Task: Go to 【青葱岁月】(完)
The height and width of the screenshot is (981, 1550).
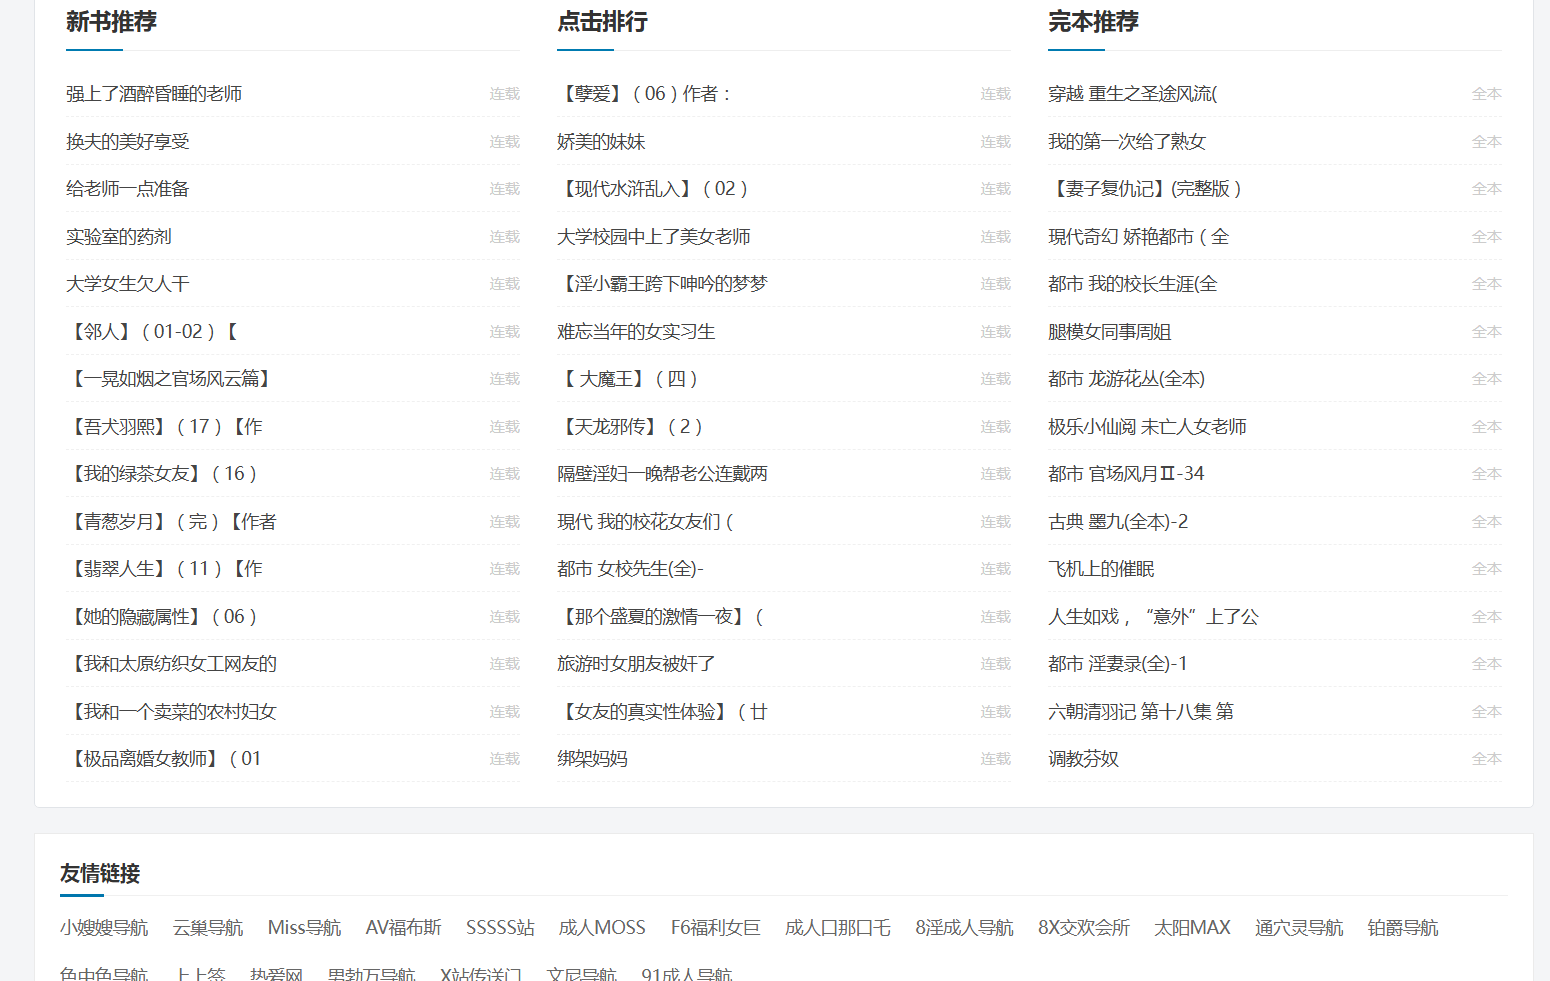Action: click(172, 522)
